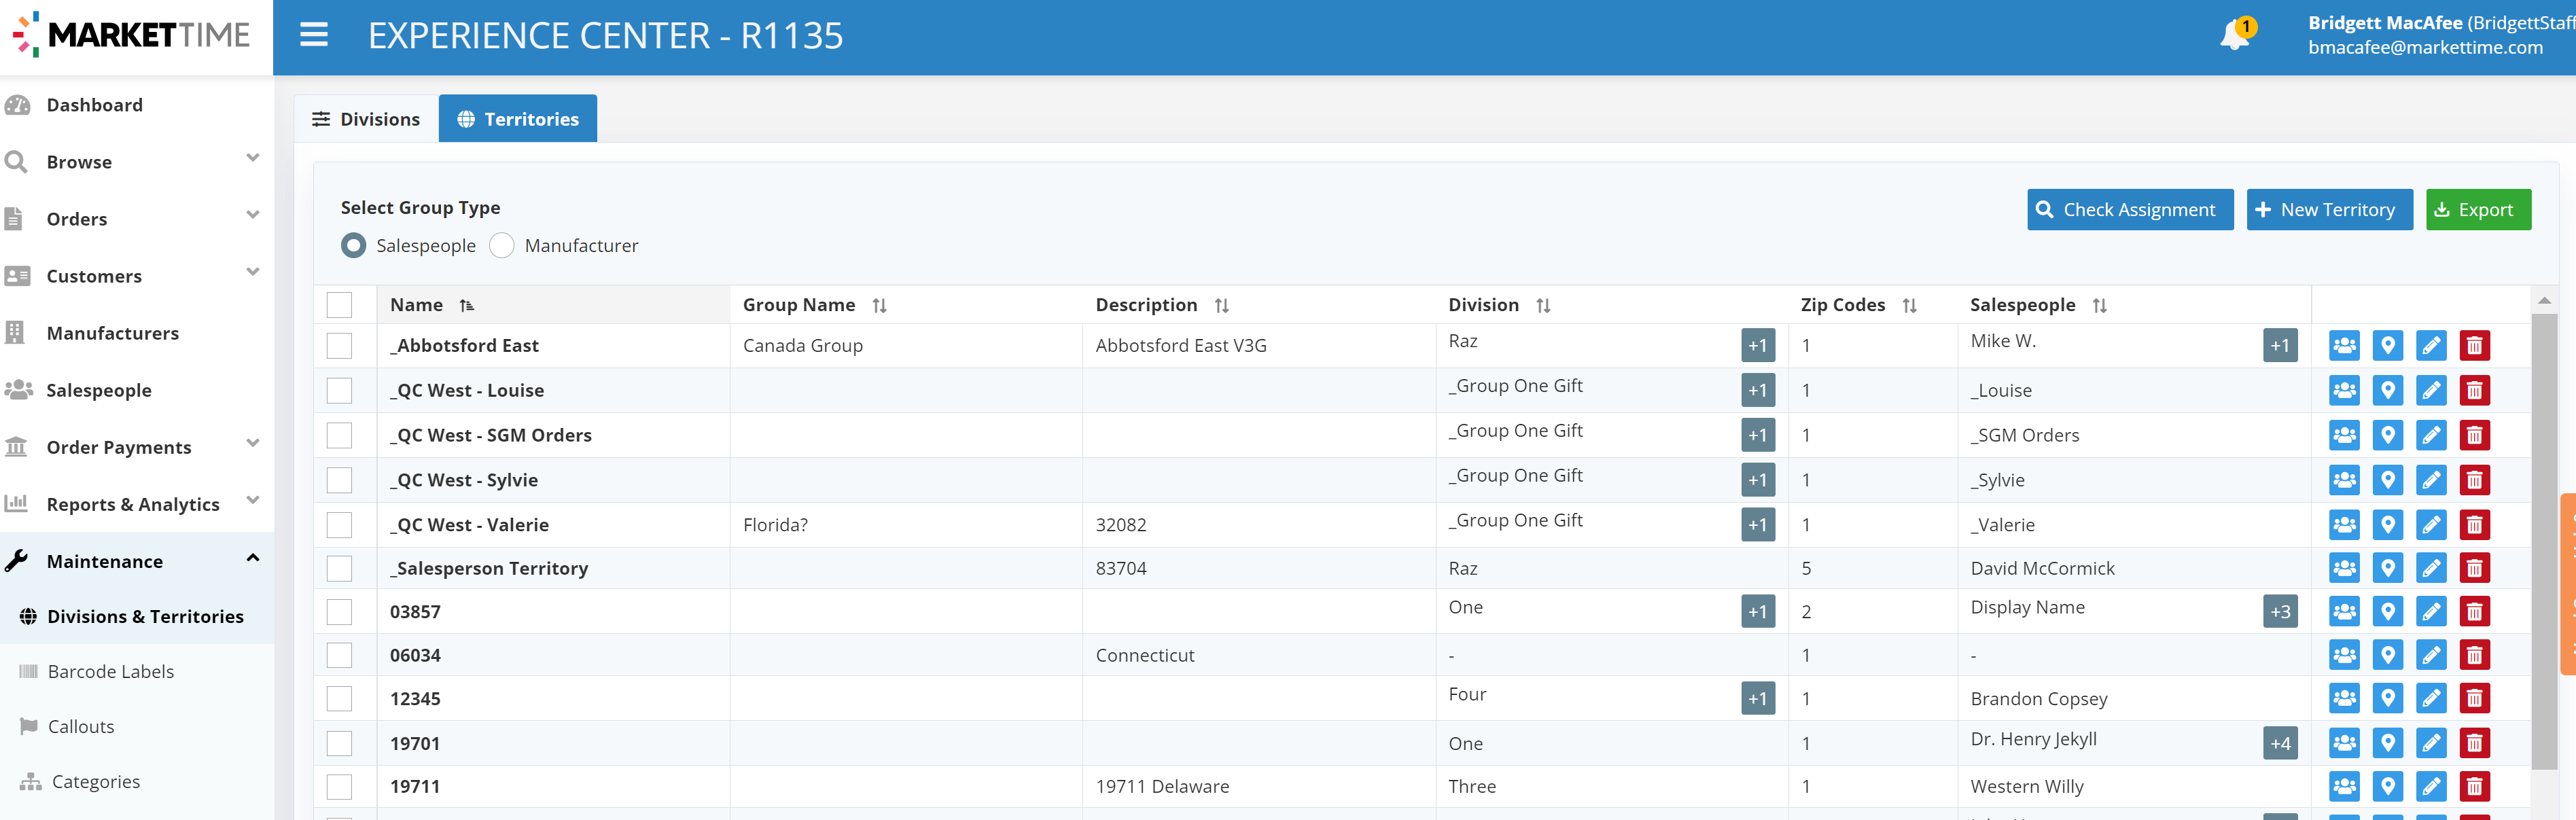The height and width of the screenshot is (820, 2576).
Task: Expand +1 divisions for _Abbotsford East
Action: [1757, 346]
